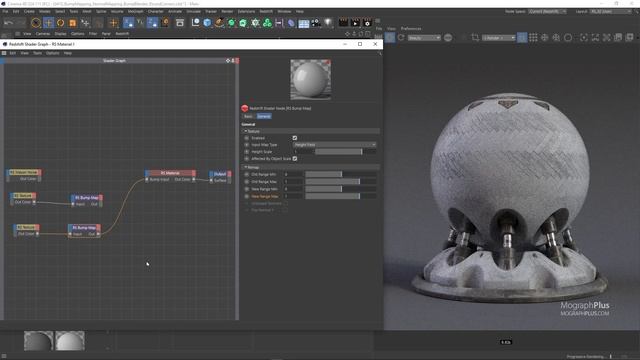Open Render to Picture Viewer icon
This screenshot has height=360, width=640.
coord(356,23)
